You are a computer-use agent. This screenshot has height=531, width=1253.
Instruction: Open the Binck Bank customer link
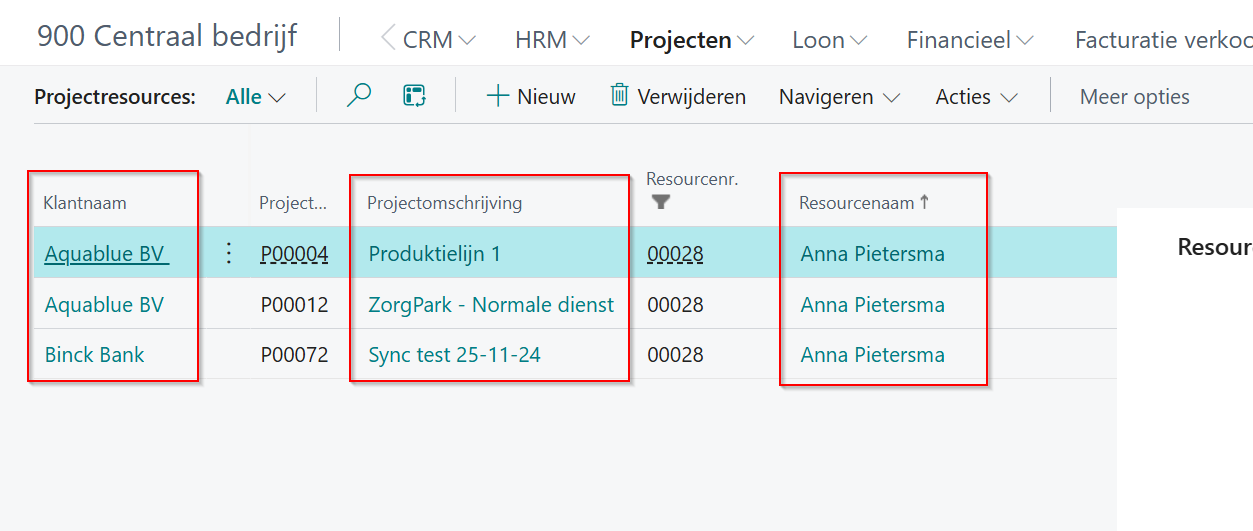tap(94, 355)
